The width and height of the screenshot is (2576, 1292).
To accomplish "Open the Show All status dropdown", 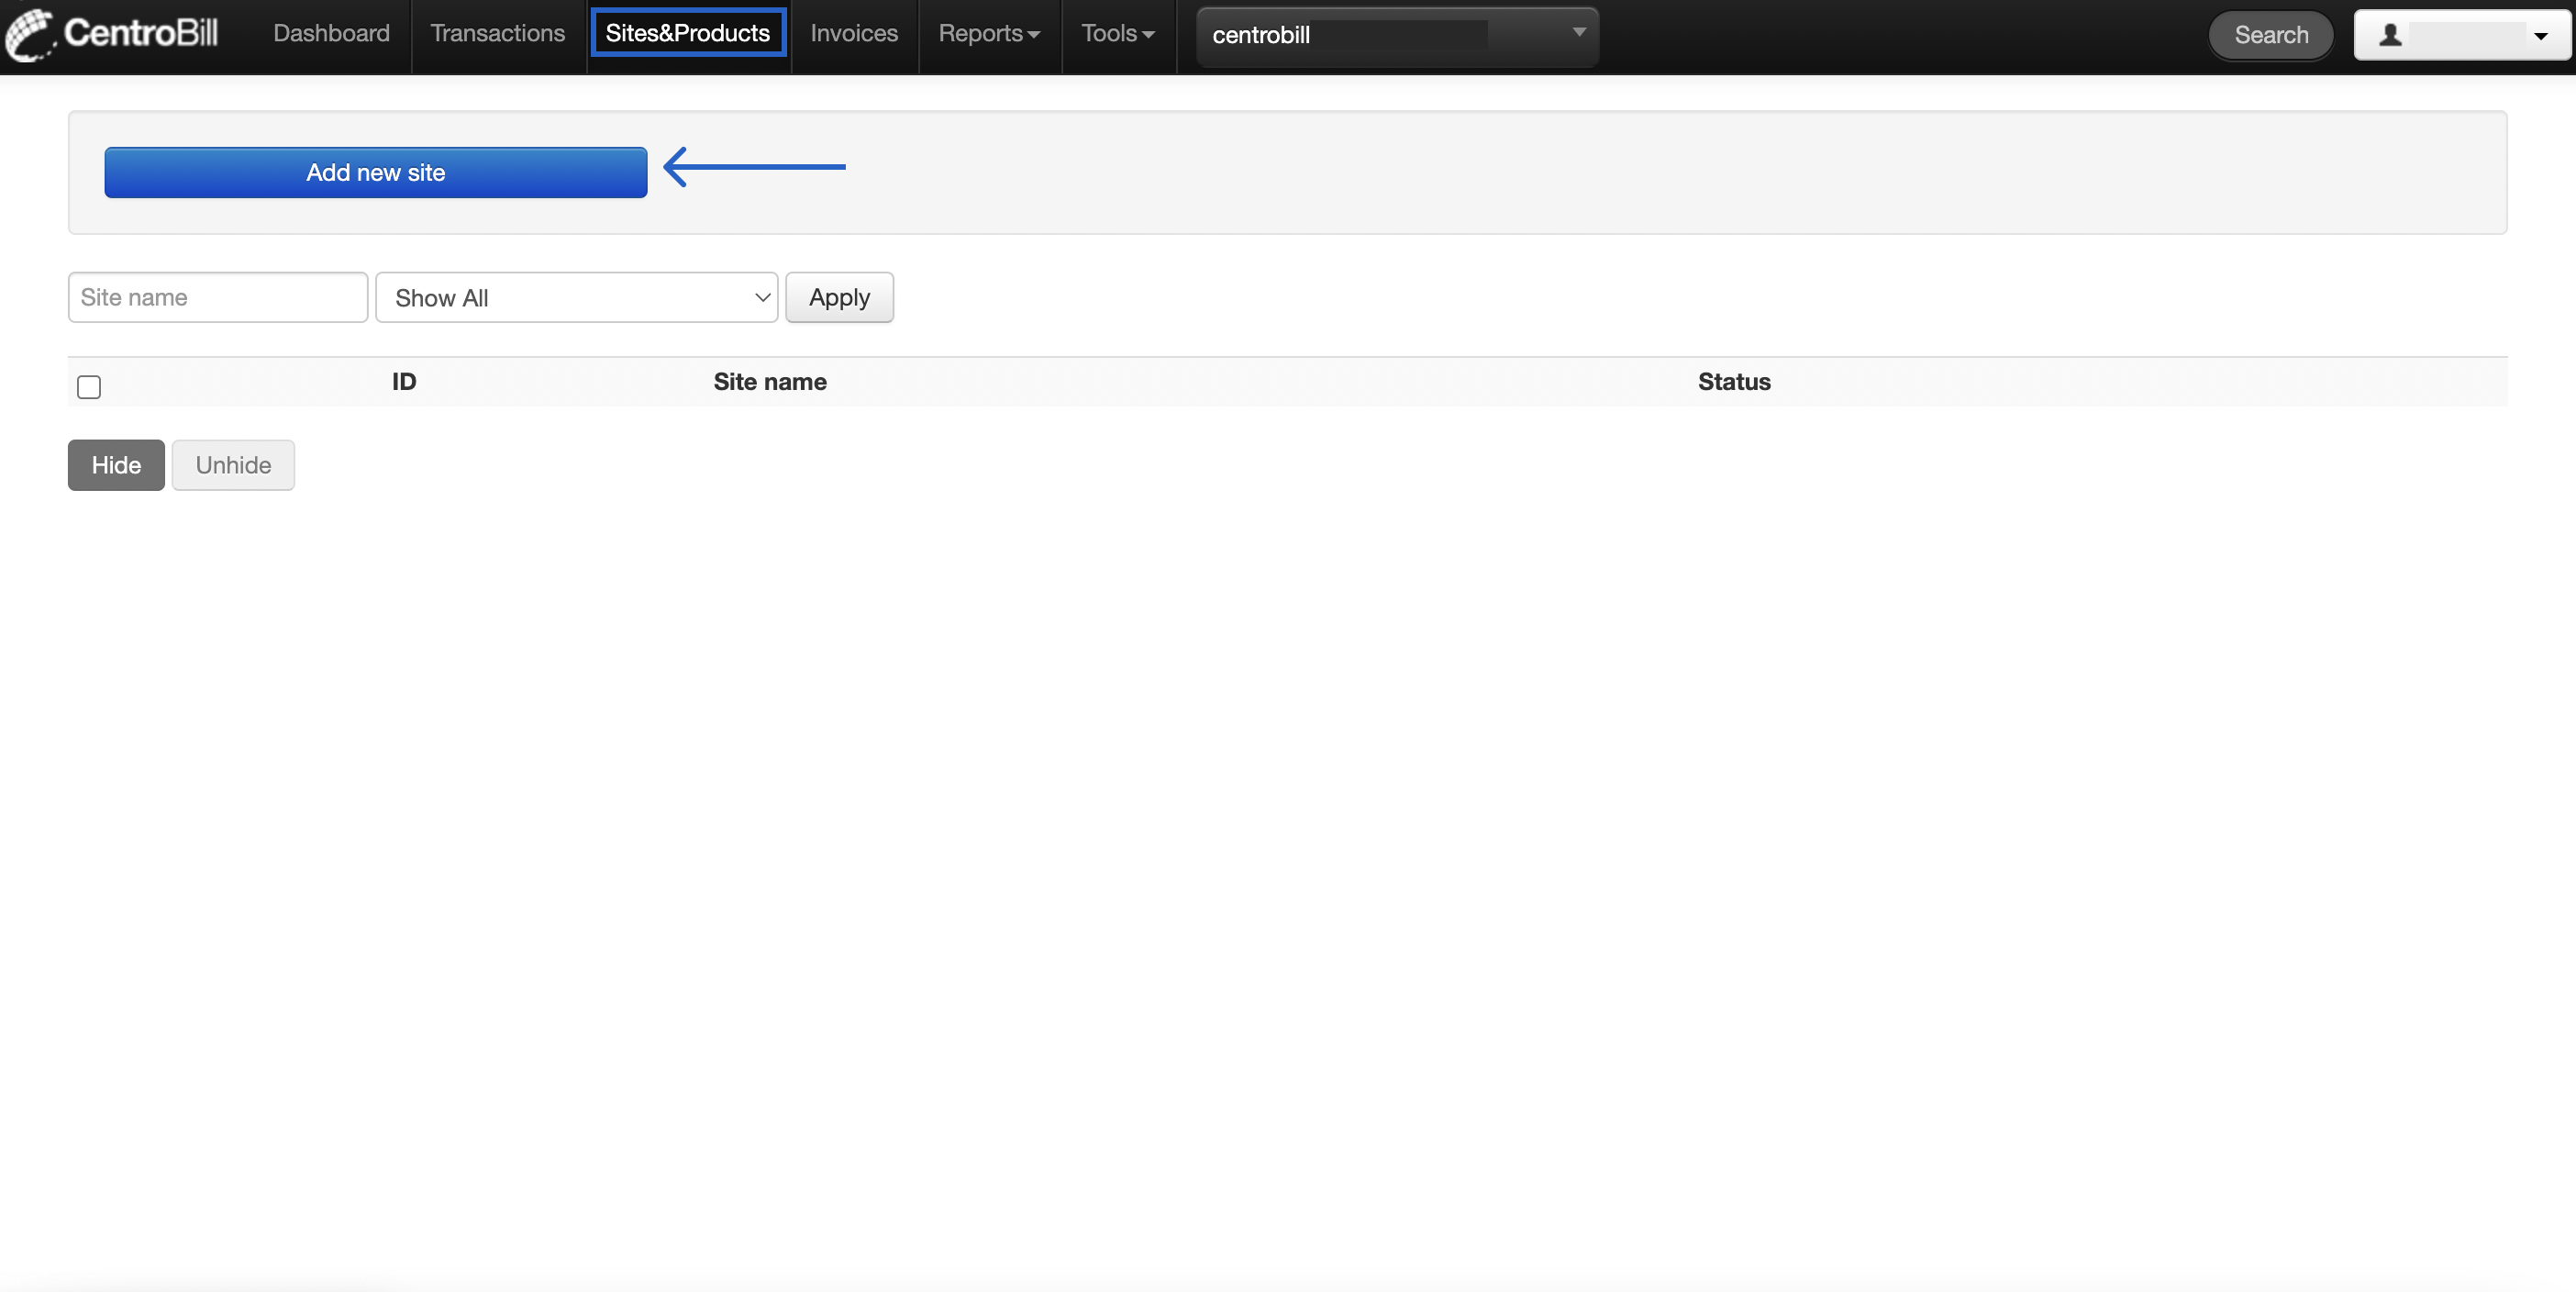I will [577, 297].
